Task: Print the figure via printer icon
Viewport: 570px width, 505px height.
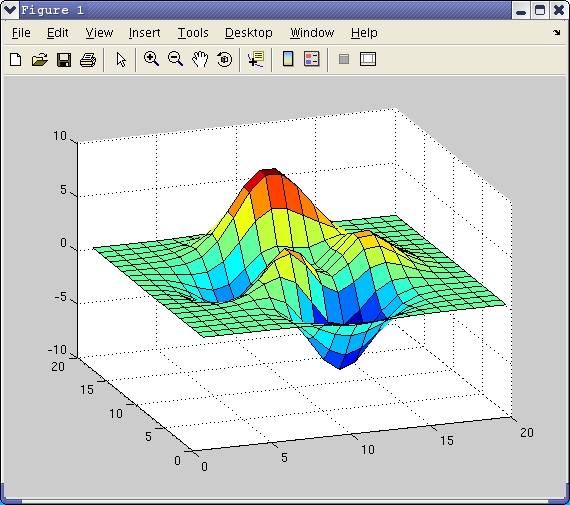Action: click(88, 60)
